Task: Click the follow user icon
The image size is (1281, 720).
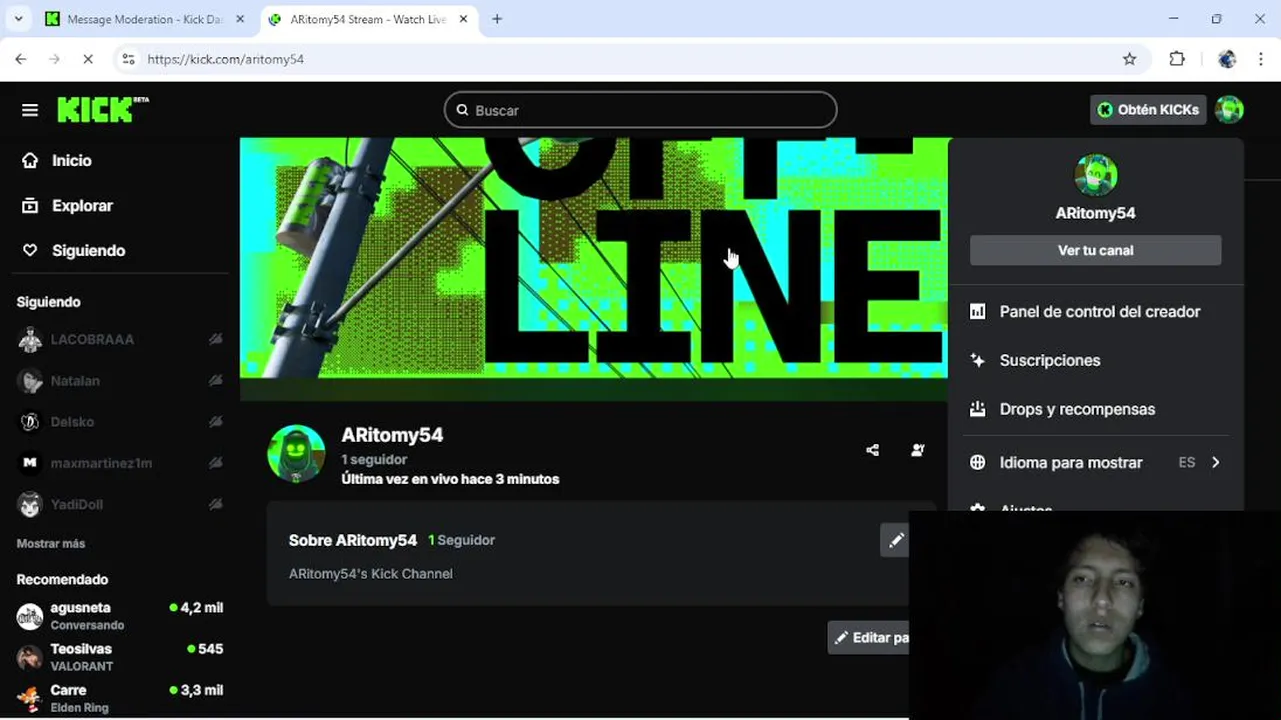Action: point(918,450)
